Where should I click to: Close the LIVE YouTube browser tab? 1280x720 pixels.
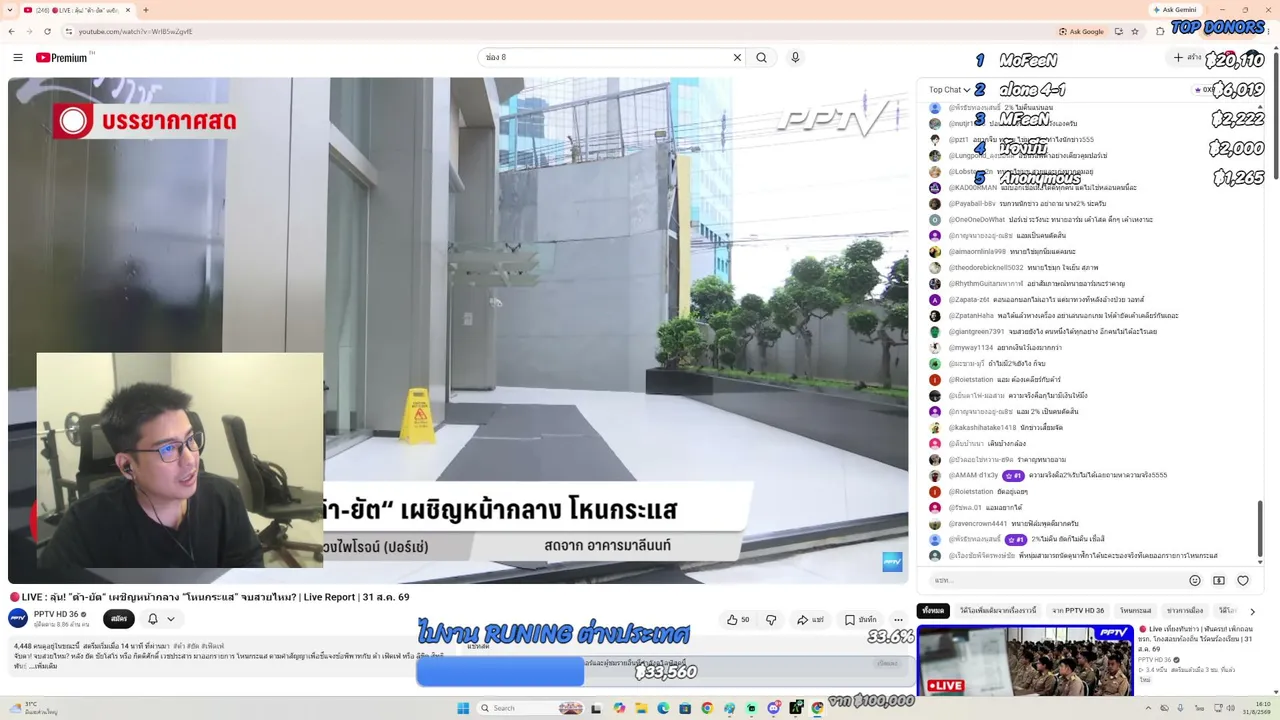pyautogui.click(x=127, y=10)
